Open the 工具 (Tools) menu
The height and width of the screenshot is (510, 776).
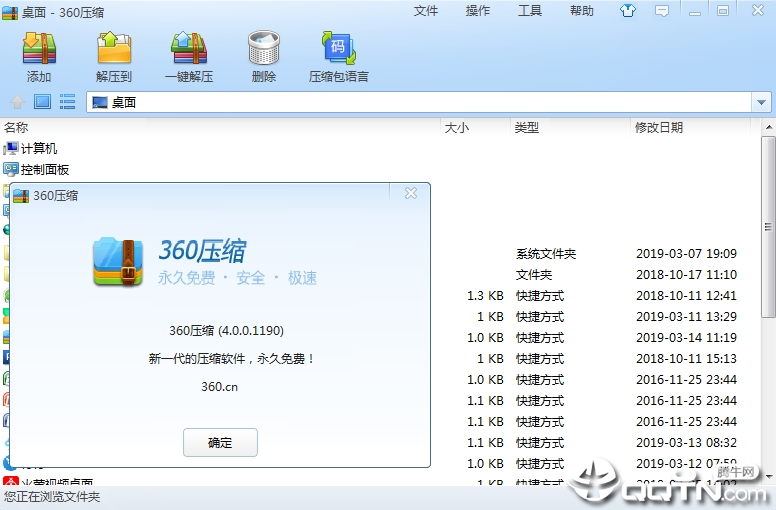tap(530, 11)
